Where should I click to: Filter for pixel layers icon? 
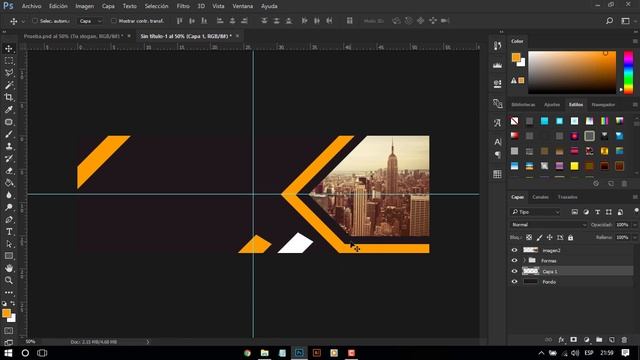click(x=575, y=212)
